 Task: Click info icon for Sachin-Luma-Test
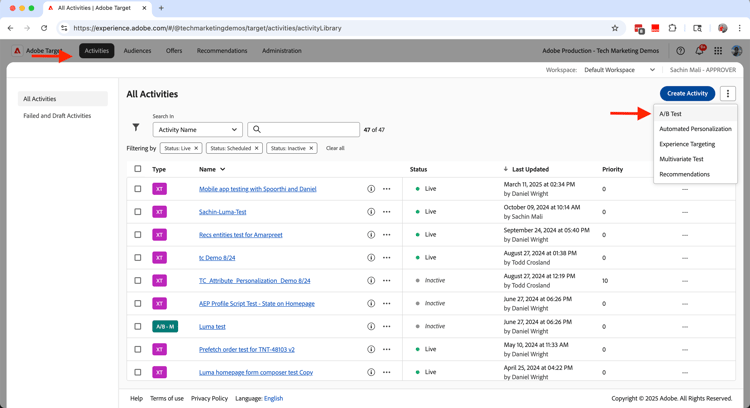371,212
